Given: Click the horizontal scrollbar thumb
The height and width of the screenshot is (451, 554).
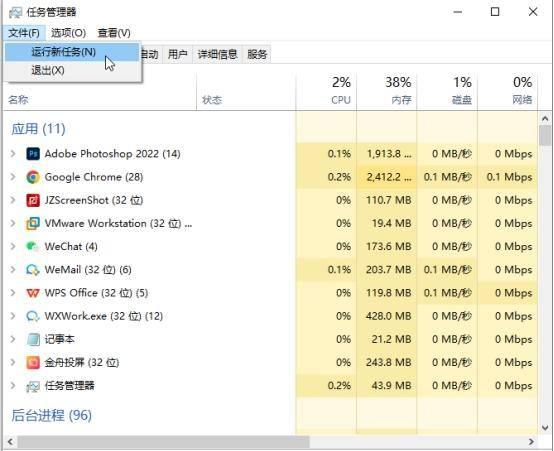Looking at the screenshot, I should click(x=163, y=442).
